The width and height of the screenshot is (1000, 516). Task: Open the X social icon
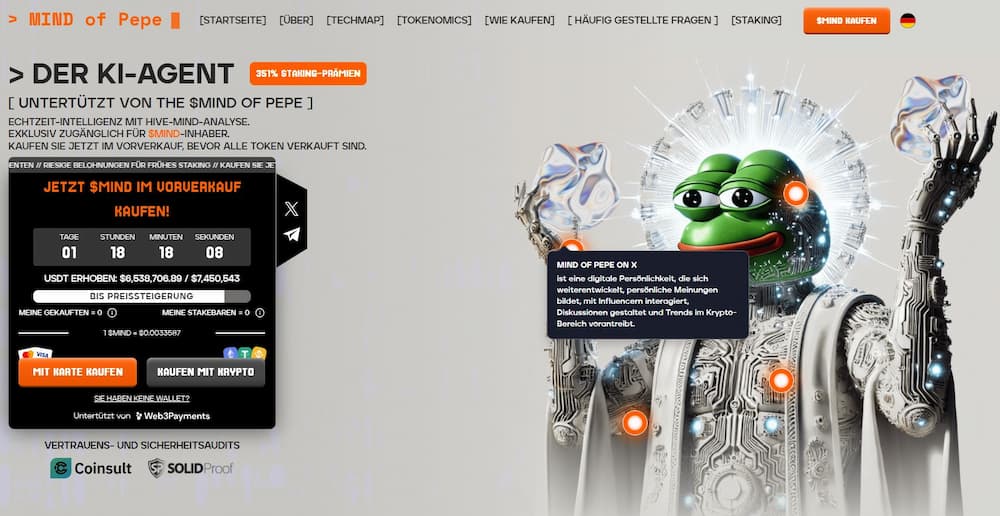tap(291, 209)
